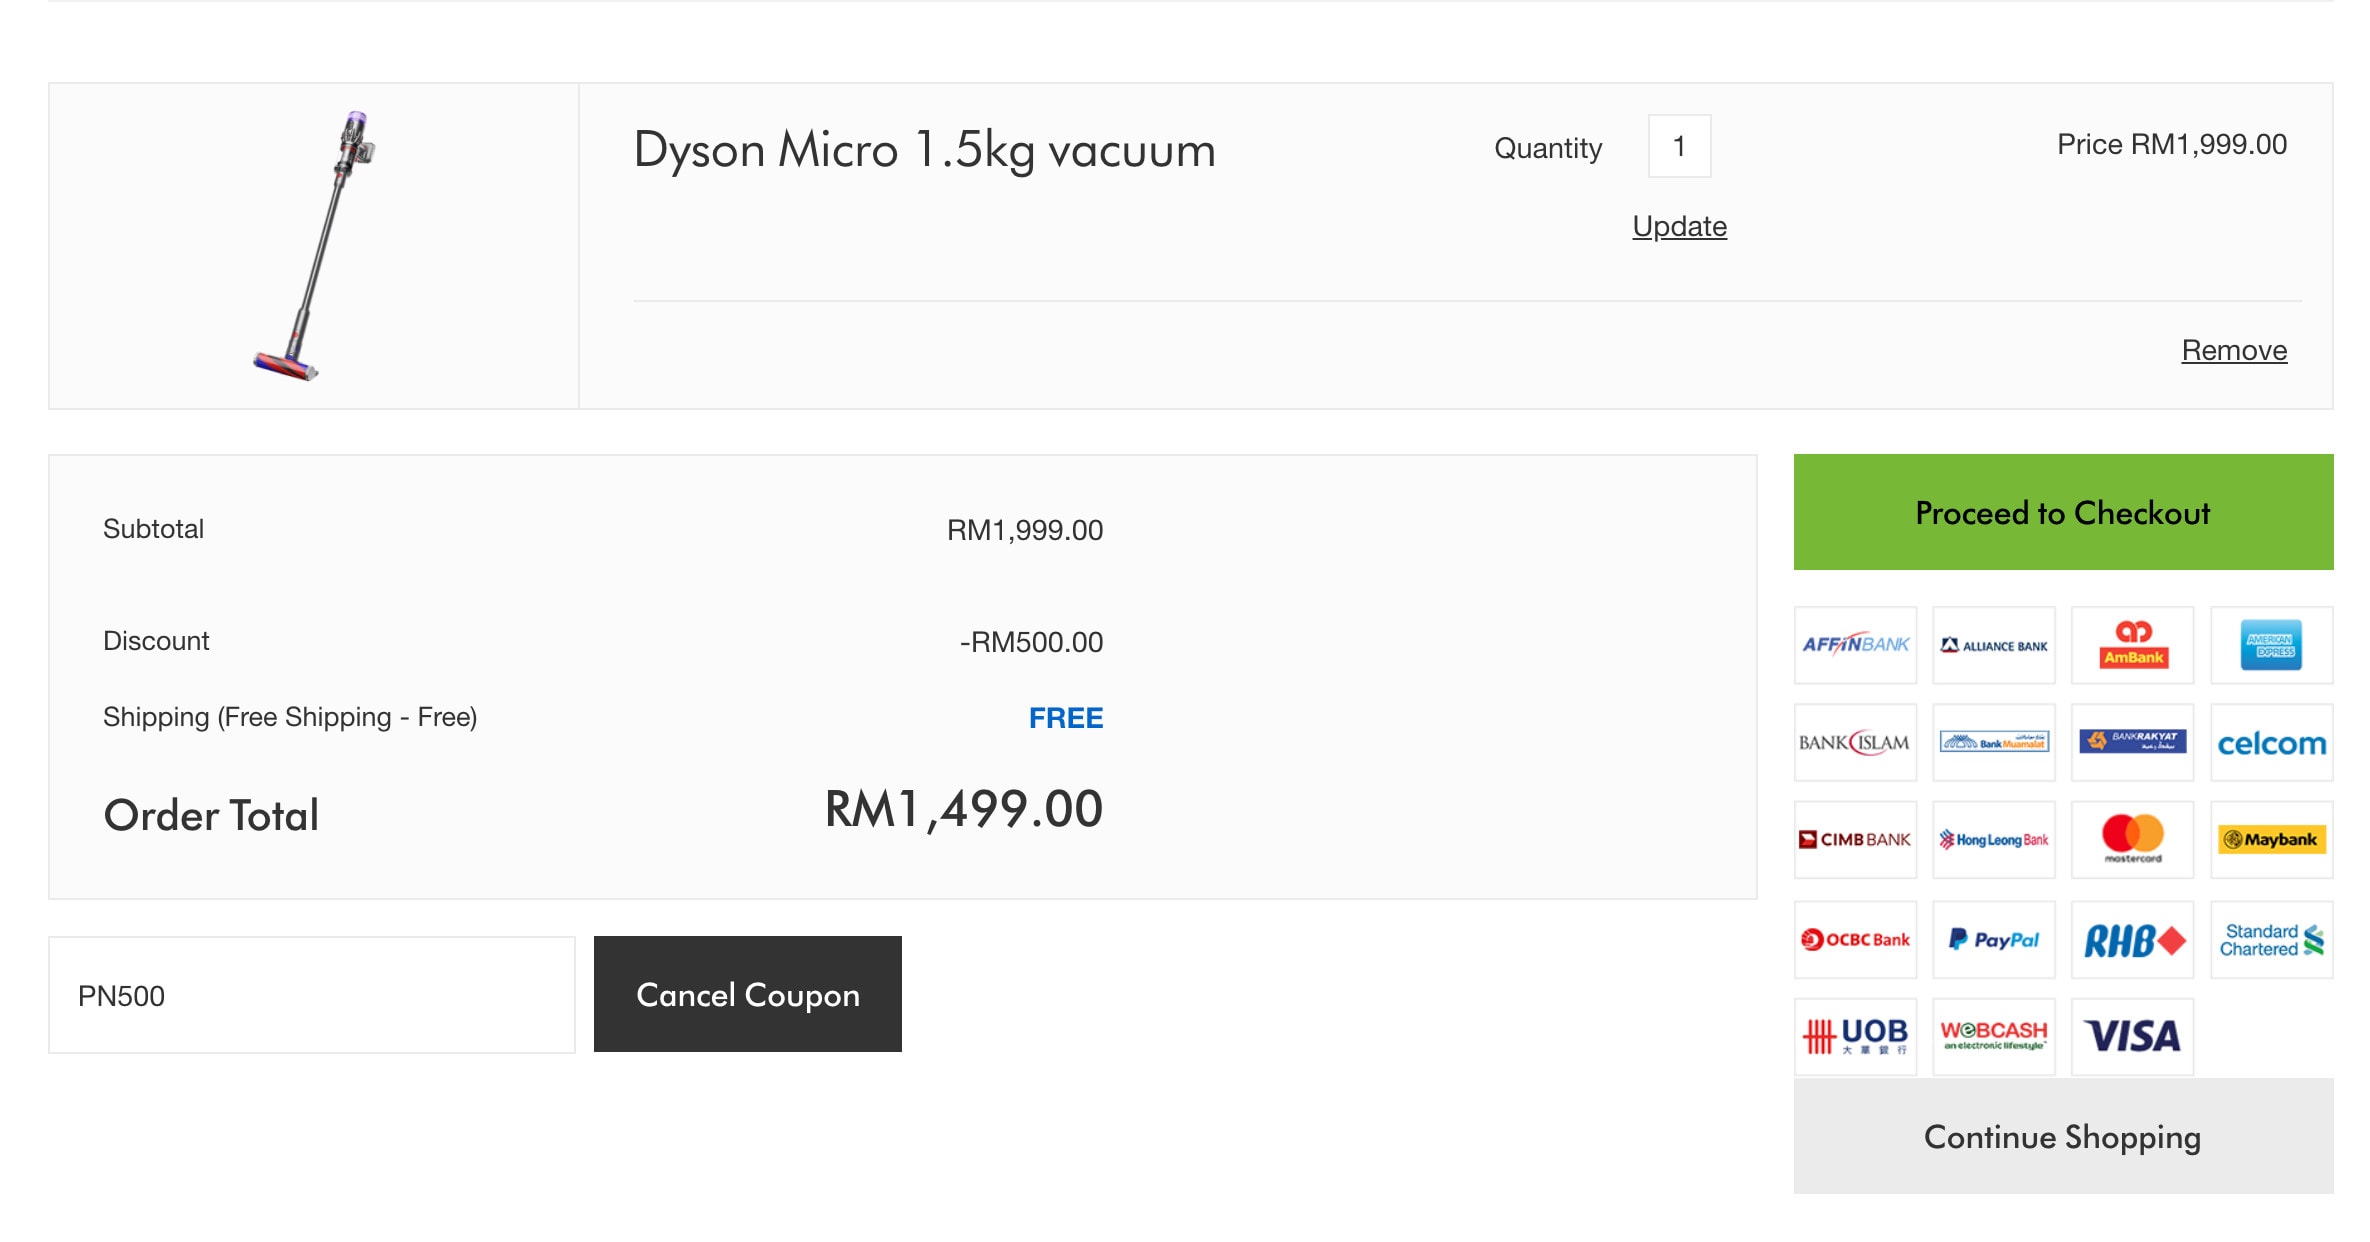The width and height of the screenshot is (2370, 1242).
Task: Select the AffinBank payment icon
Action: pos(1855,645)
